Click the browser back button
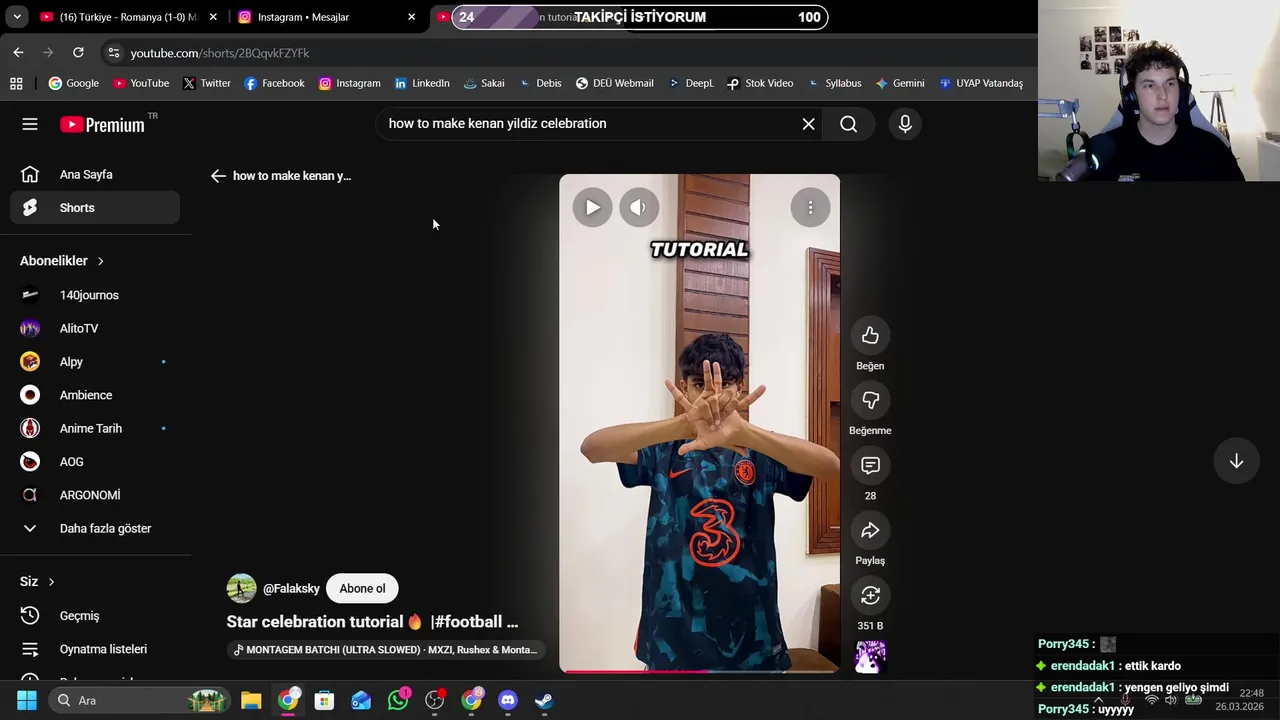 coord(18,53)
